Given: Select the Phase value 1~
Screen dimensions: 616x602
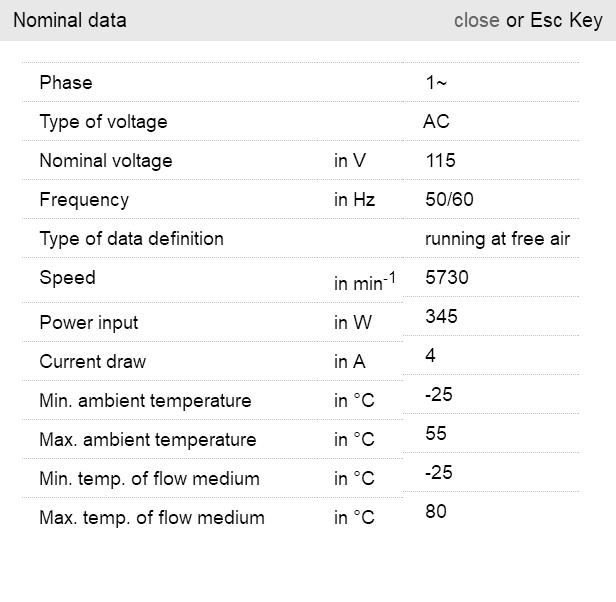Looking at the screenshot, I should pos(436,83).
